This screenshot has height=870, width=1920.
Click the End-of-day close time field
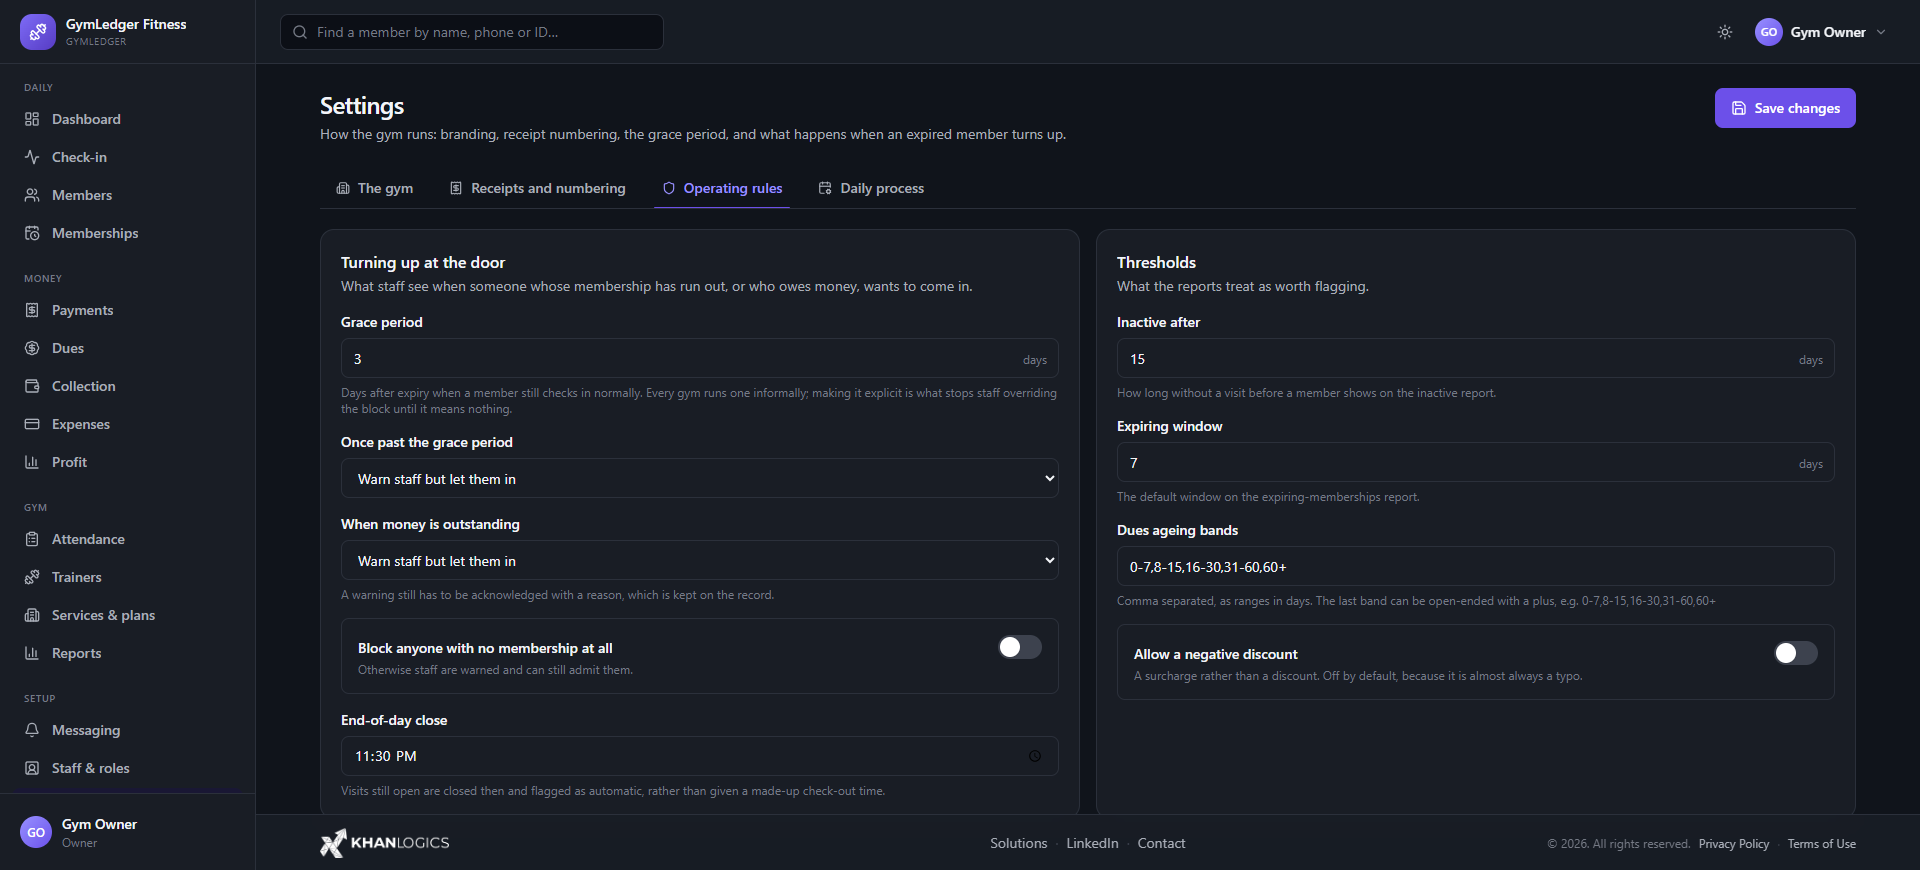tap(700, 756)
